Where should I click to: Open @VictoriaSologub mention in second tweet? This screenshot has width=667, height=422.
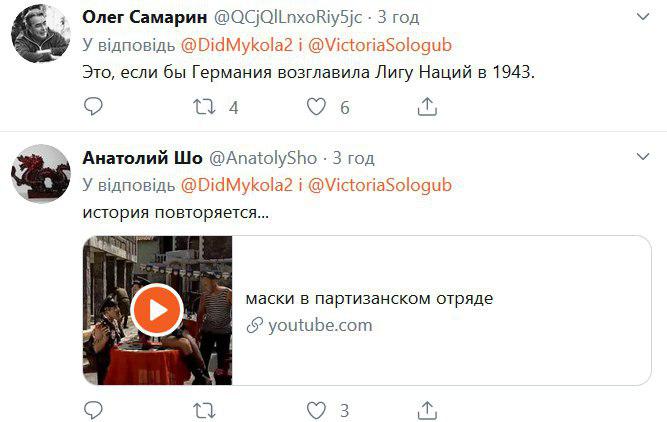(380, 185)
